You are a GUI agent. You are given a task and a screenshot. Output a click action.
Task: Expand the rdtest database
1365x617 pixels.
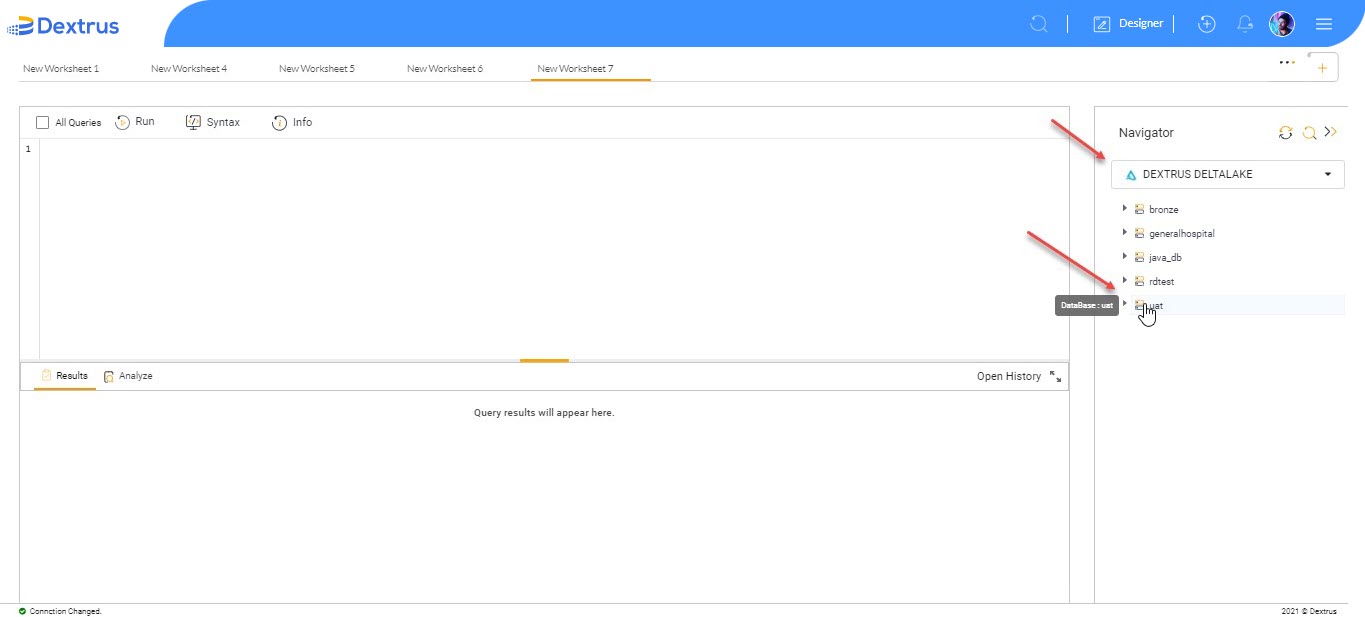(x=1125, y=280)
